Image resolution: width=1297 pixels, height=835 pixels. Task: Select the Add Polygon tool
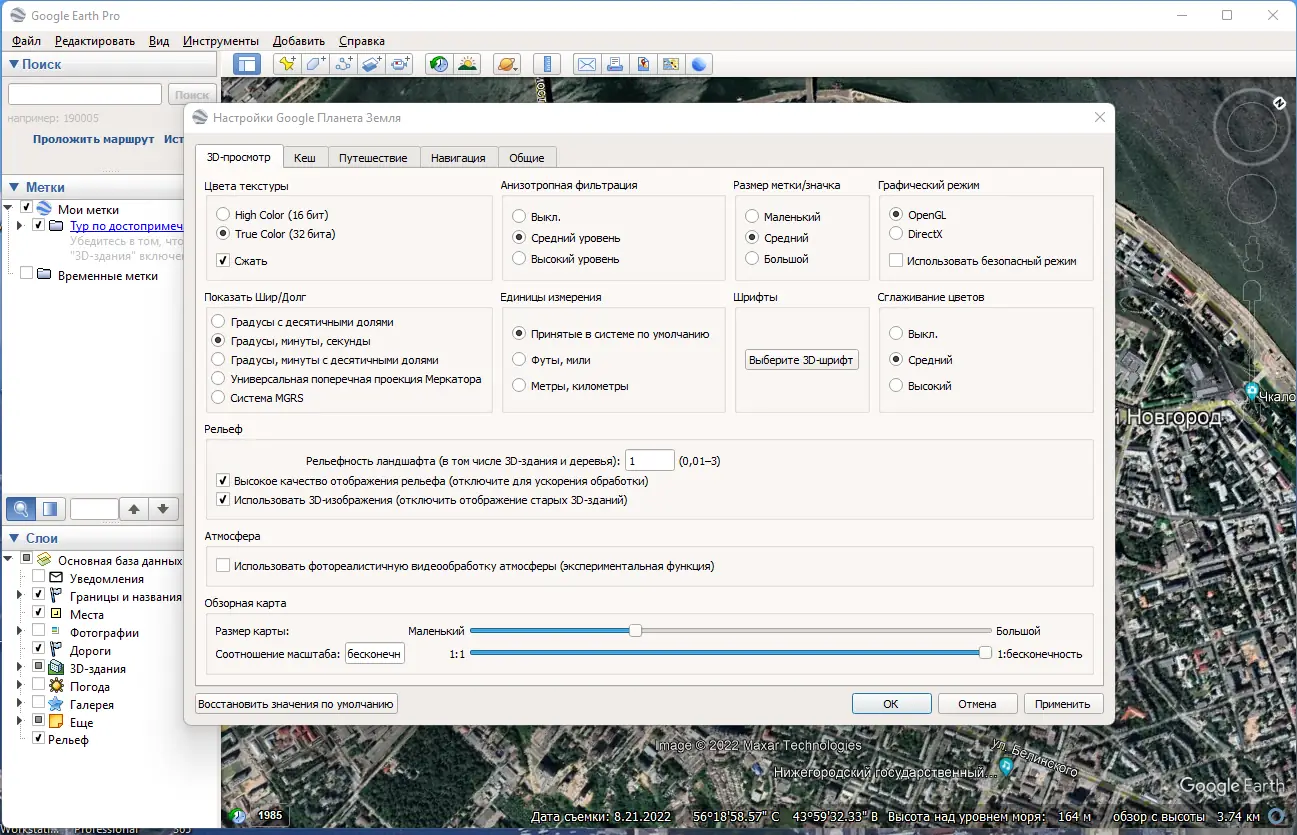coord(316,64)
